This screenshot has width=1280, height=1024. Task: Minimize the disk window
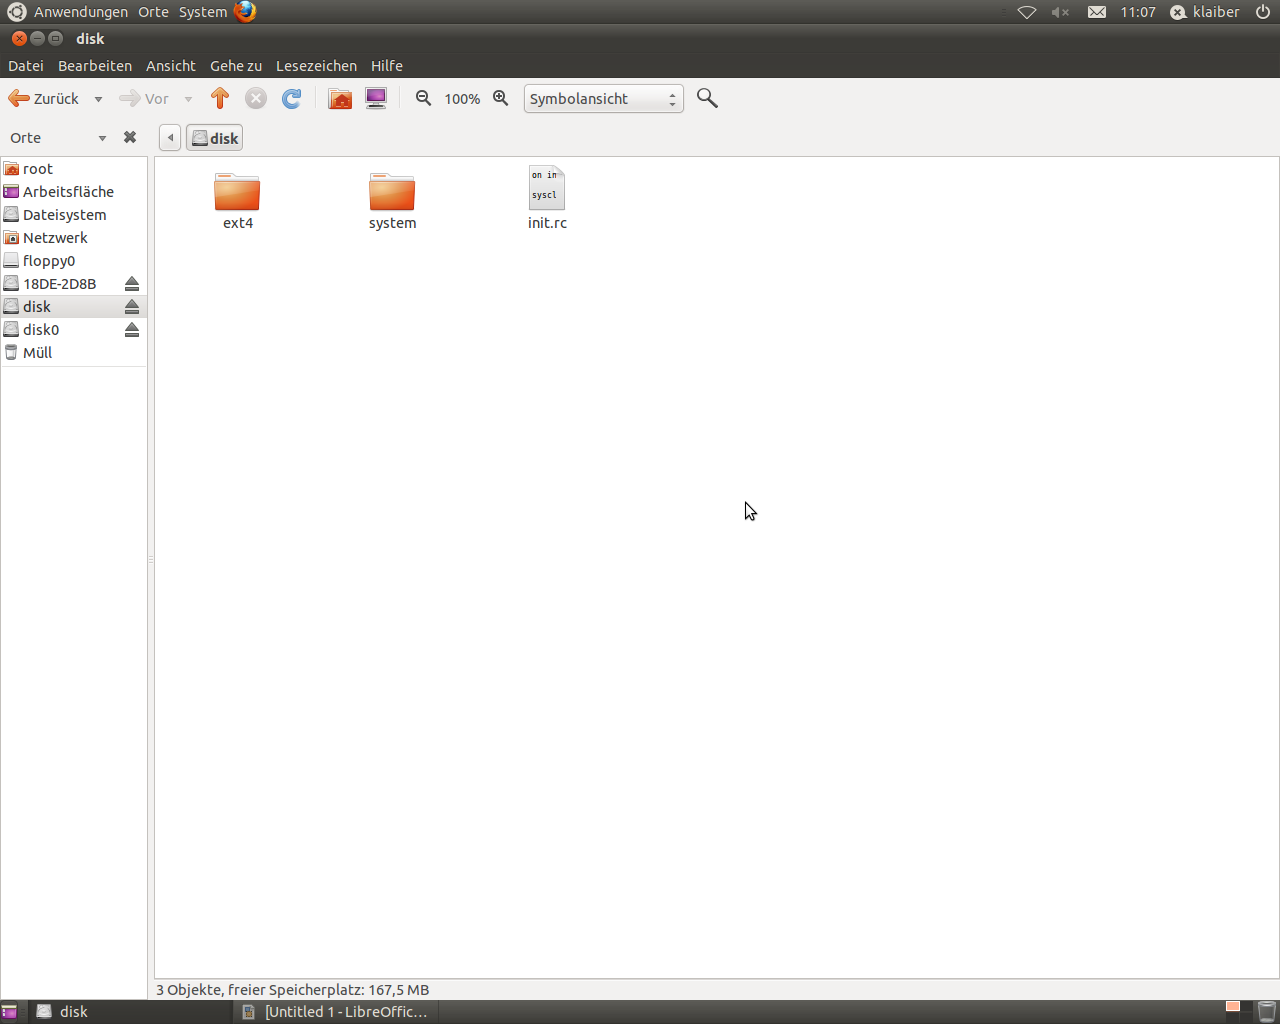click(37, 38)
